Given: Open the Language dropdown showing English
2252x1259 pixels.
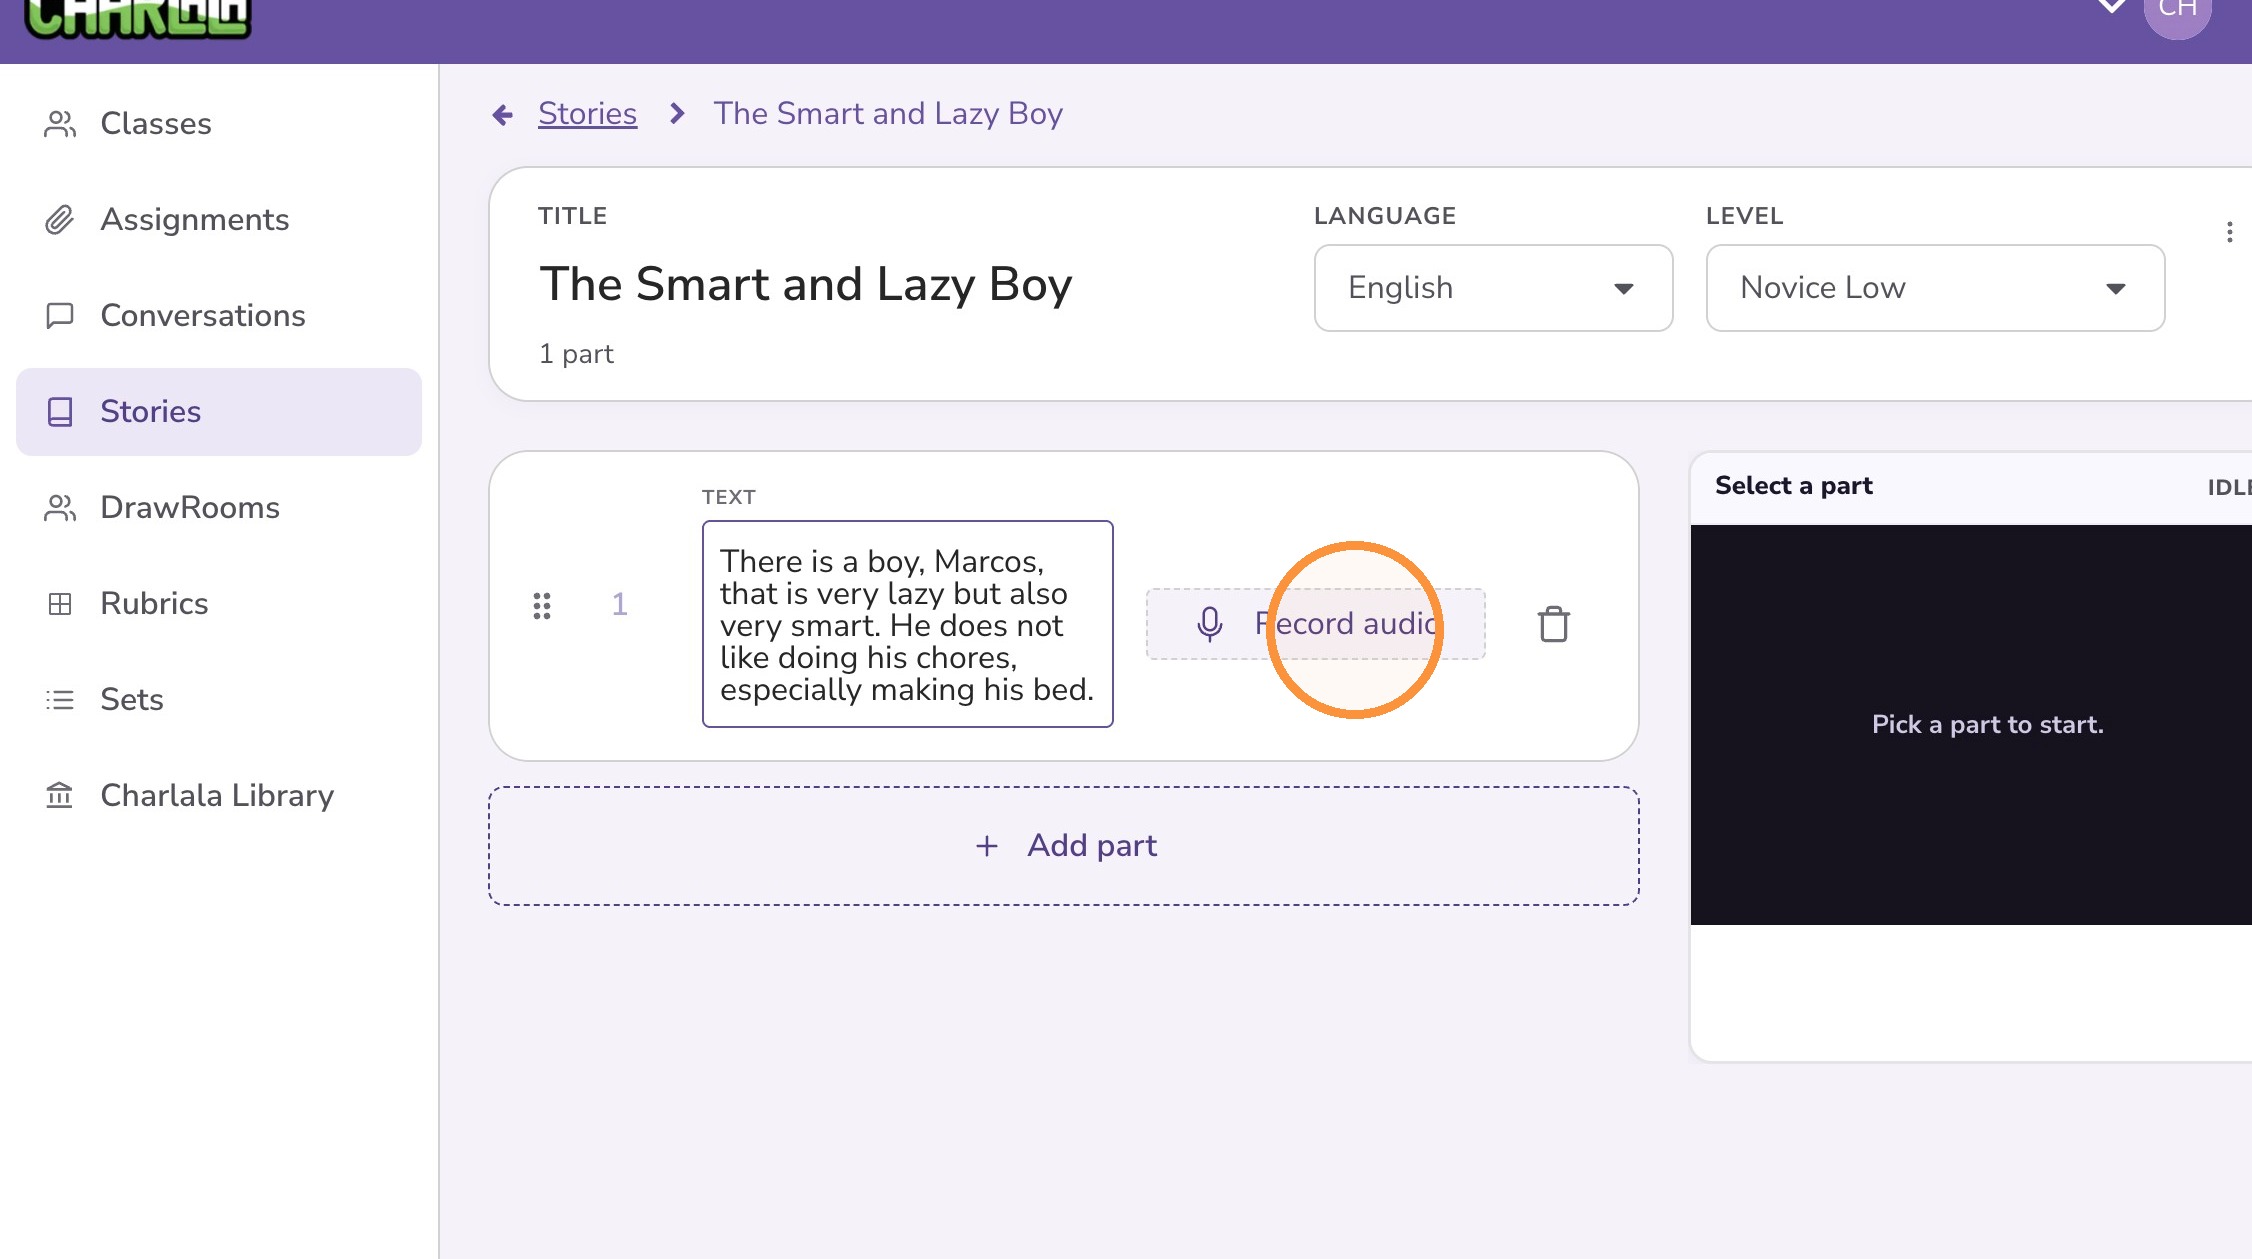Looking at the screenshot, I should 1493,288.
